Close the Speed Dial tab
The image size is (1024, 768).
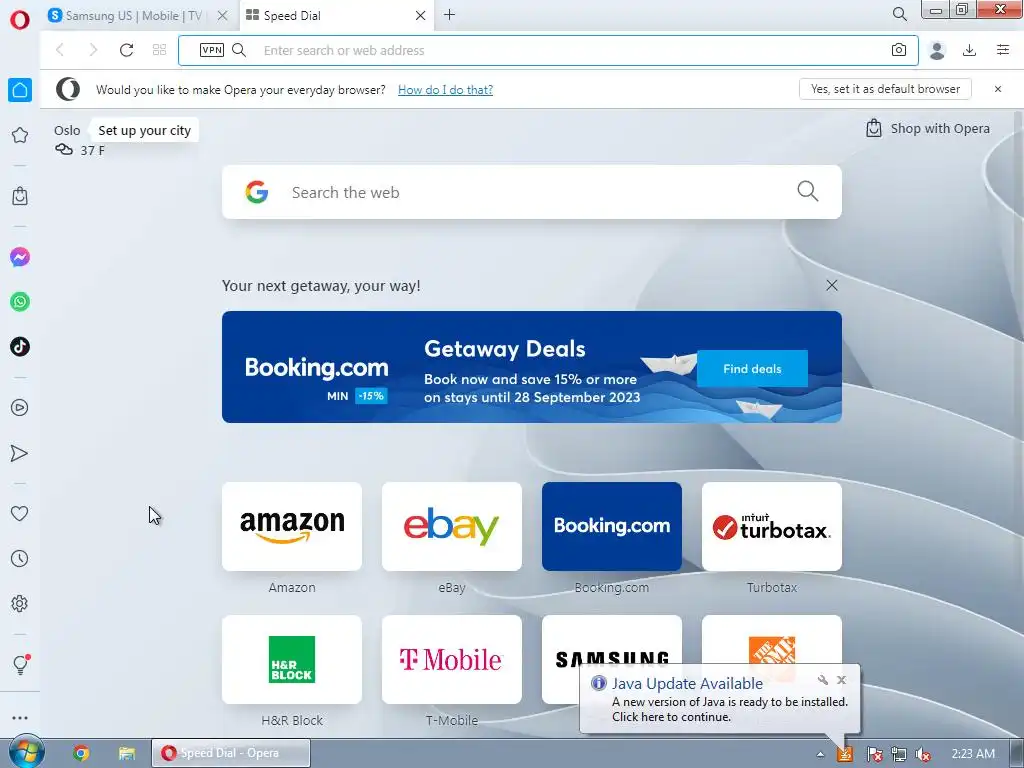(x=421, y=16)
